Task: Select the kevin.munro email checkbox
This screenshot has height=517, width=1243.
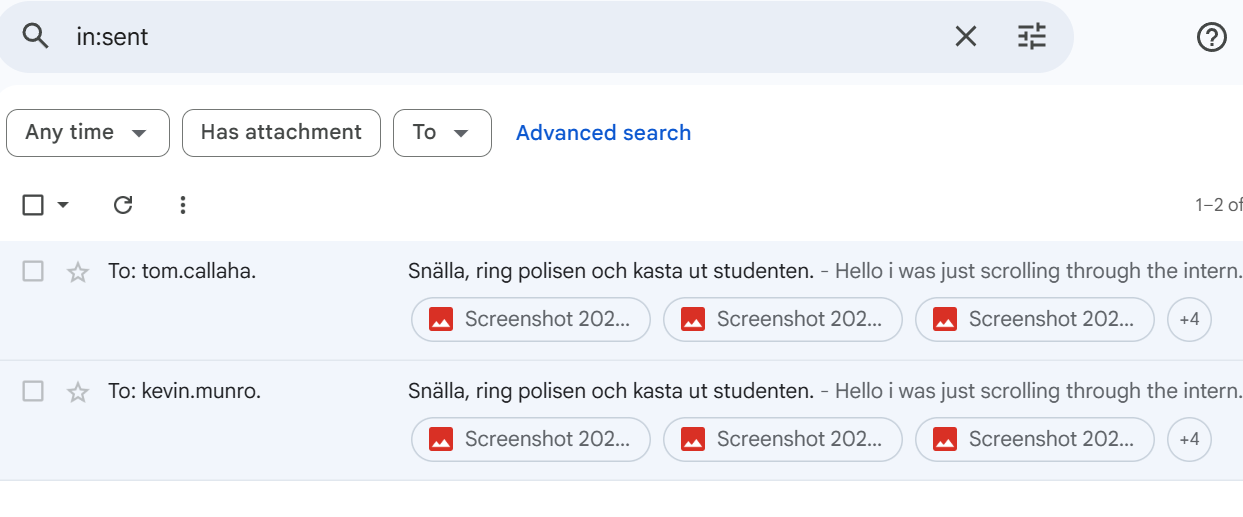Action: 33,391
